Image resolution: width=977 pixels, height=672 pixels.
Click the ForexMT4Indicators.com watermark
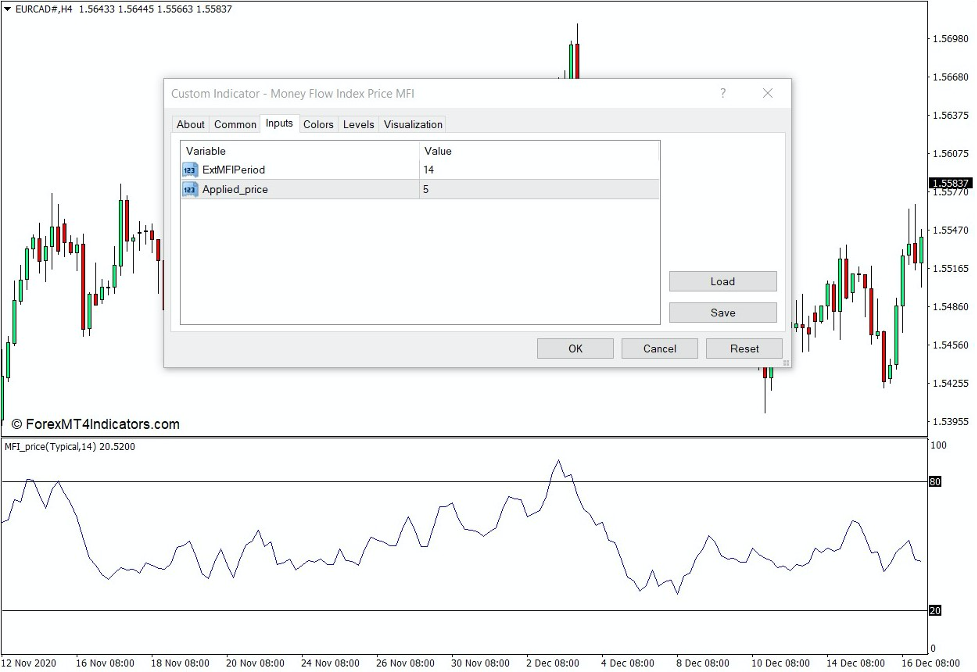coord(94,423)
